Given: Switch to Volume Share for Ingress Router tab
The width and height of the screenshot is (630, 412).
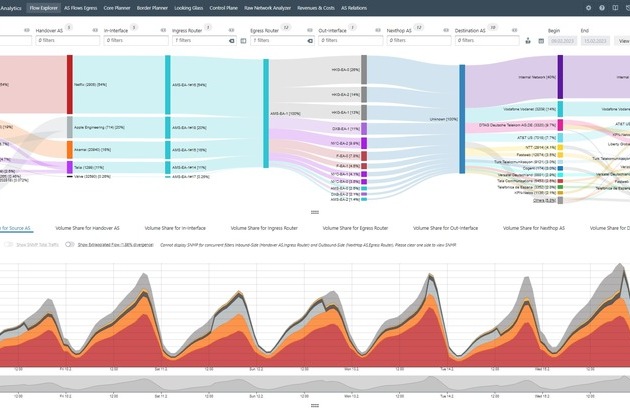Looking at the screenshot, I should coord(264,228).
